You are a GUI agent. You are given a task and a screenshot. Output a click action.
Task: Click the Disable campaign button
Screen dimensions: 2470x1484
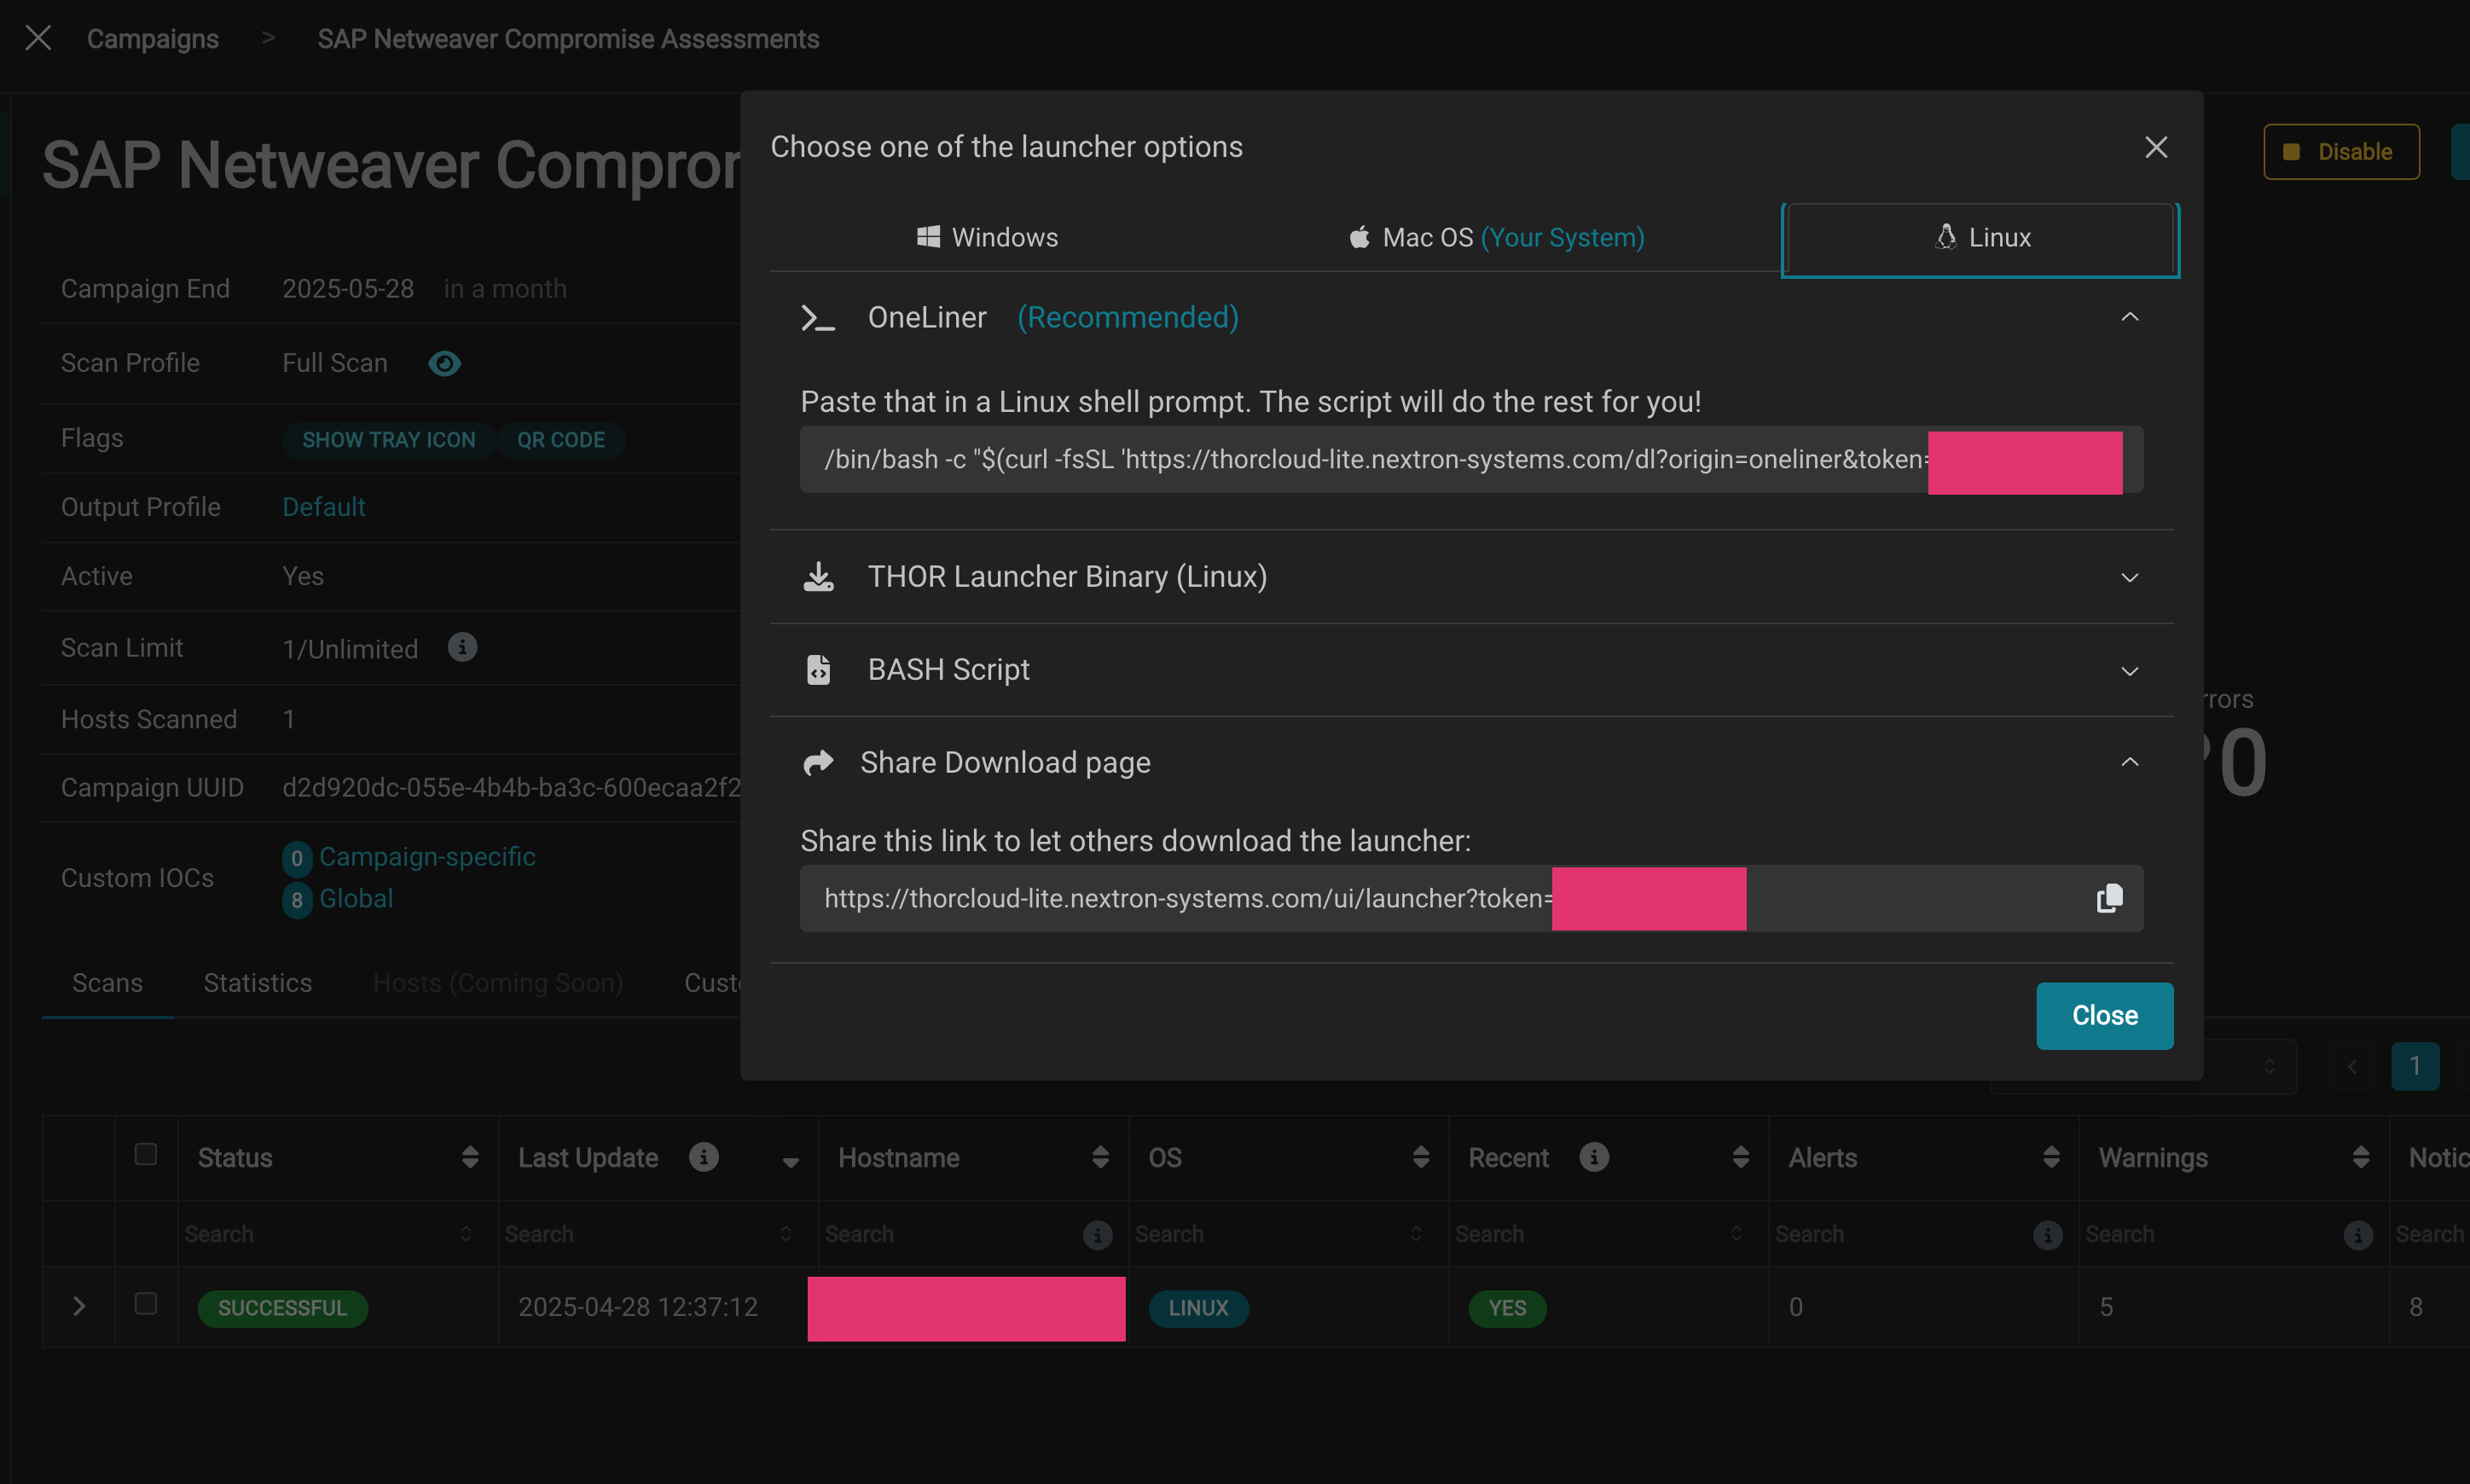click(x=2340, y=152)
